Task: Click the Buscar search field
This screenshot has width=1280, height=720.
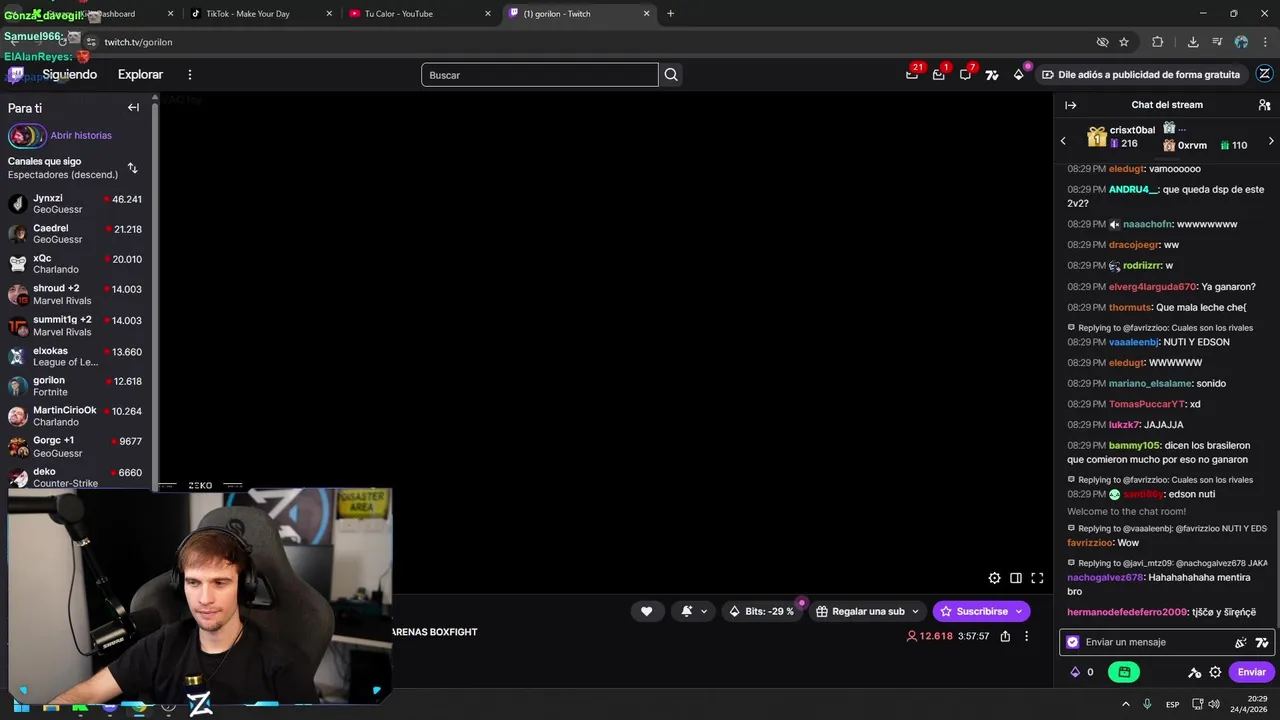Action: pyautogui.click(x=540, y=75)
